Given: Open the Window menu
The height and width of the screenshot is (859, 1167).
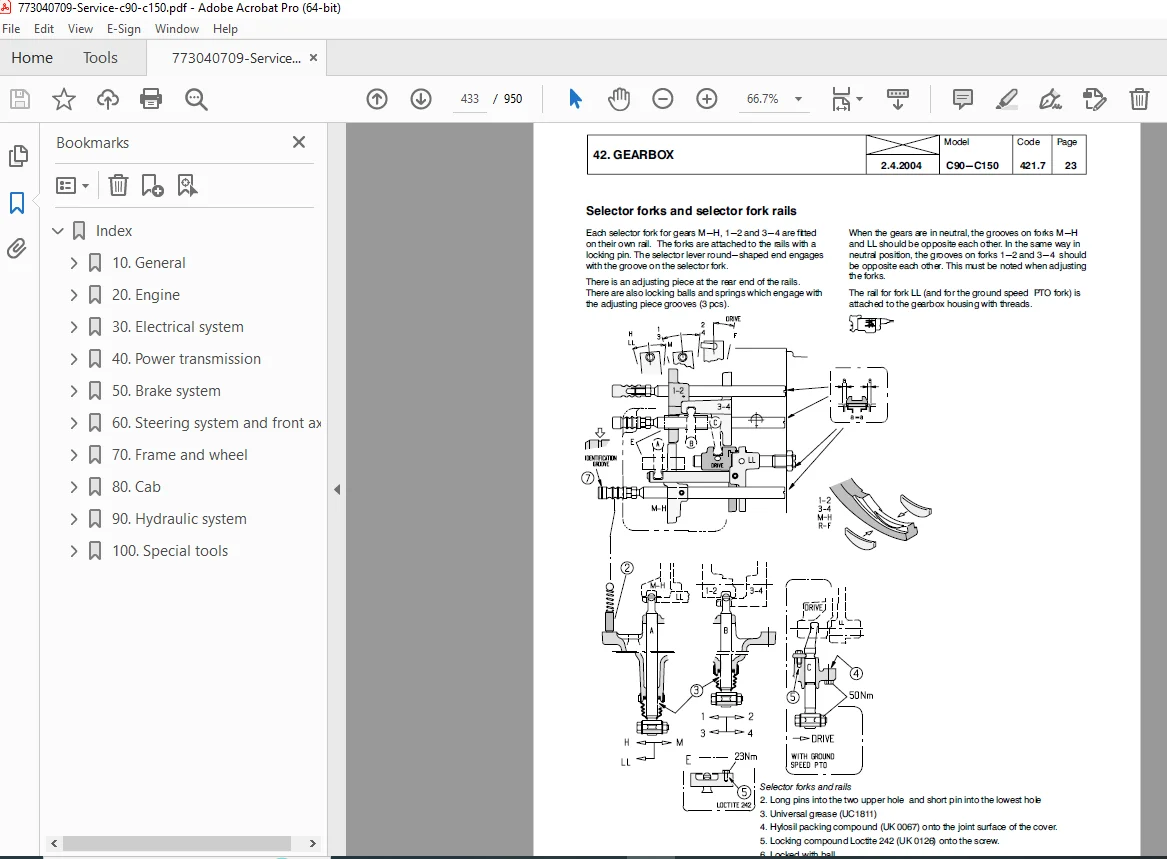Looking at the screenshot, I should [176, 29].
